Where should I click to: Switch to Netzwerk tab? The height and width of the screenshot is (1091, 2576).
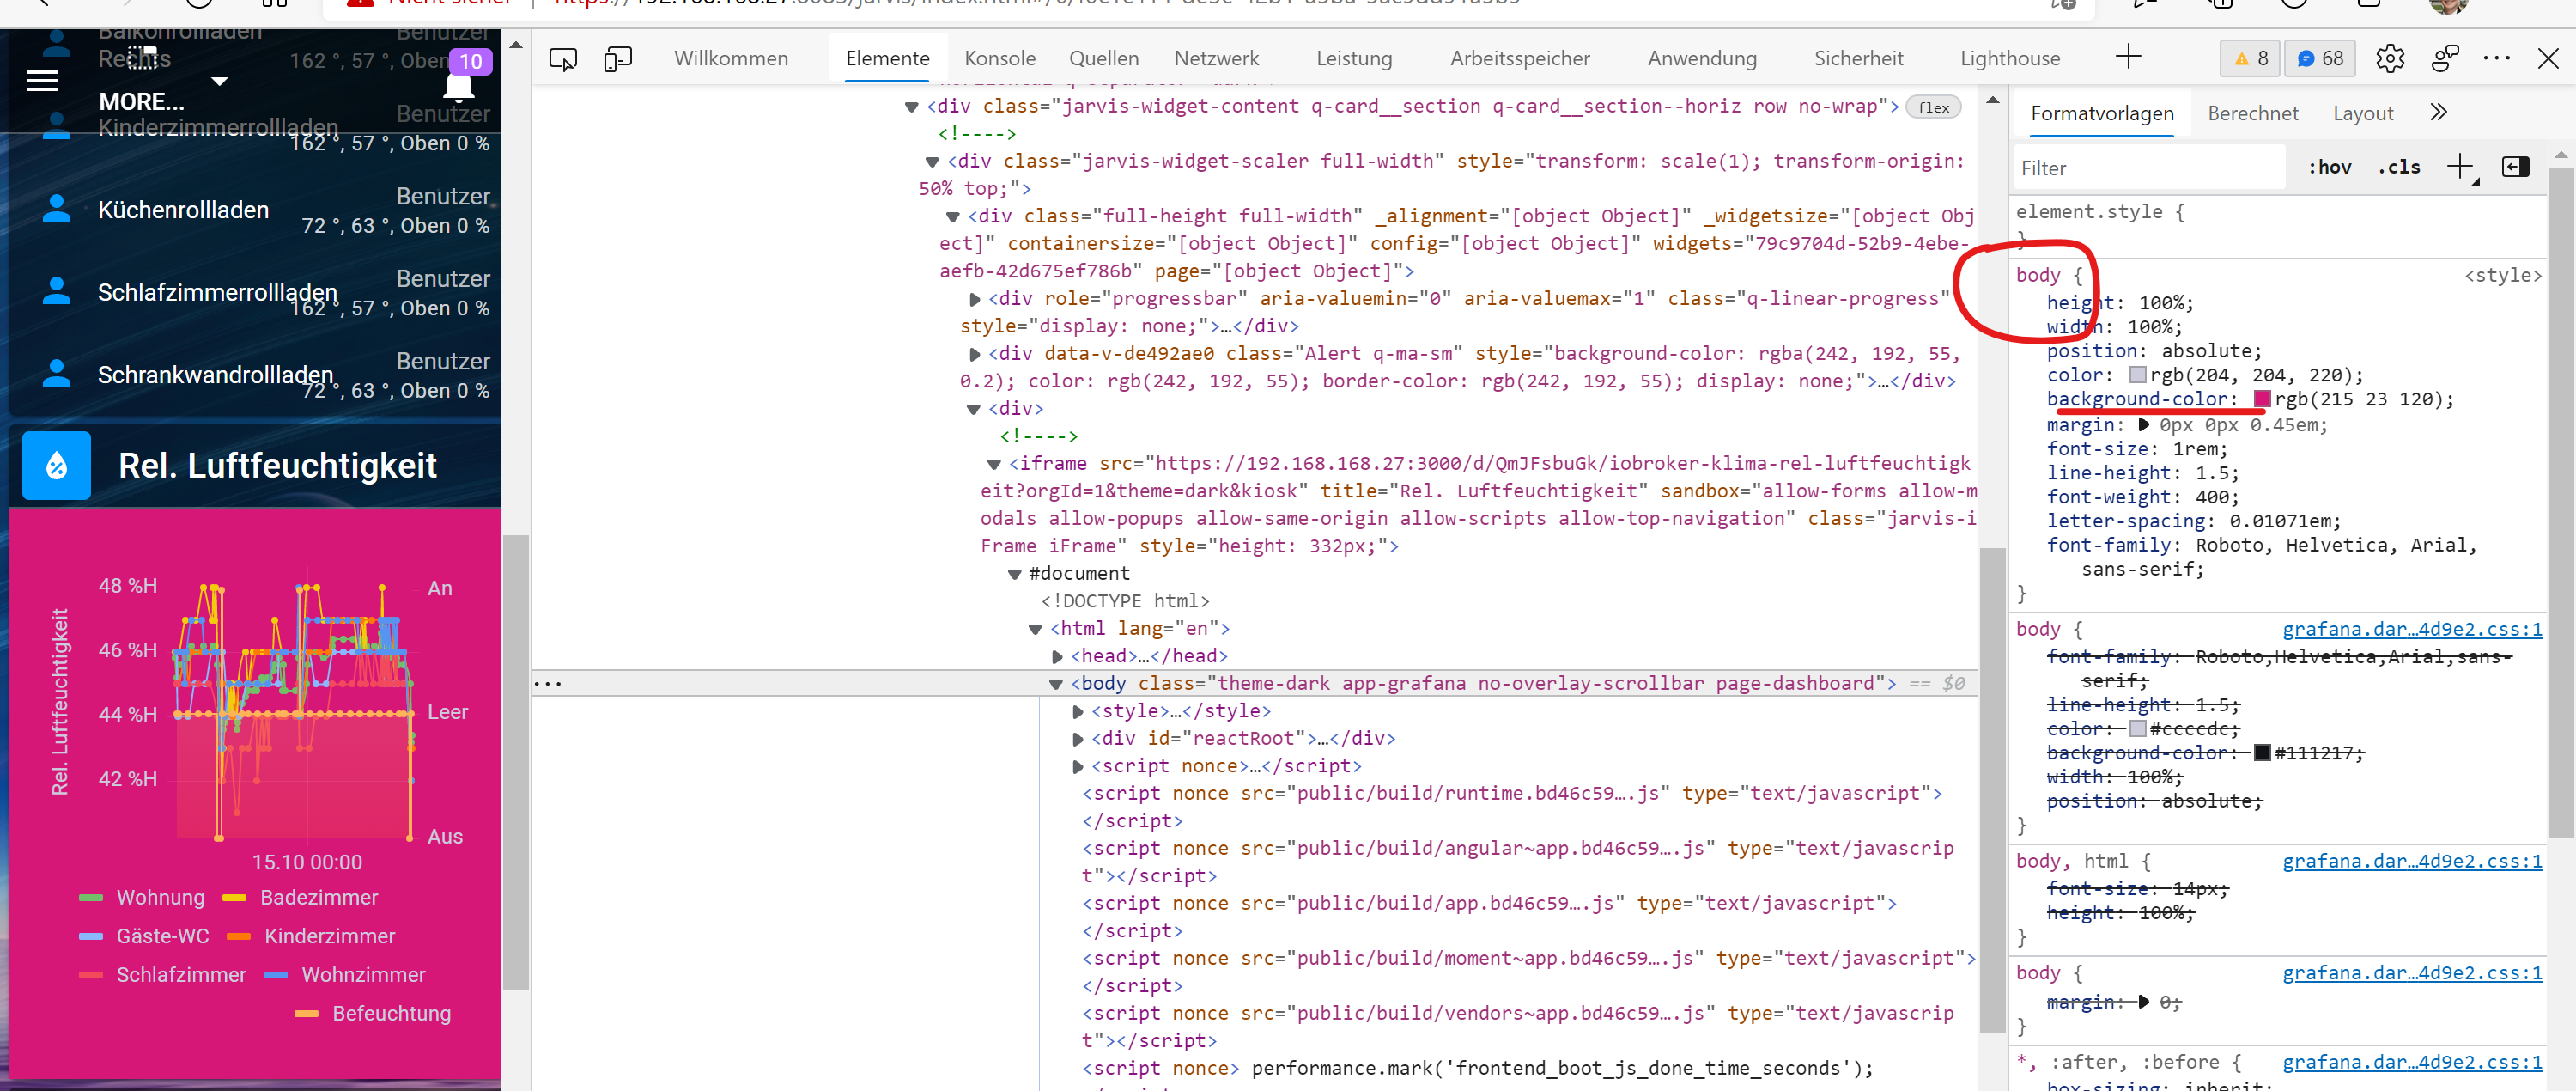tap(1216, 59)
